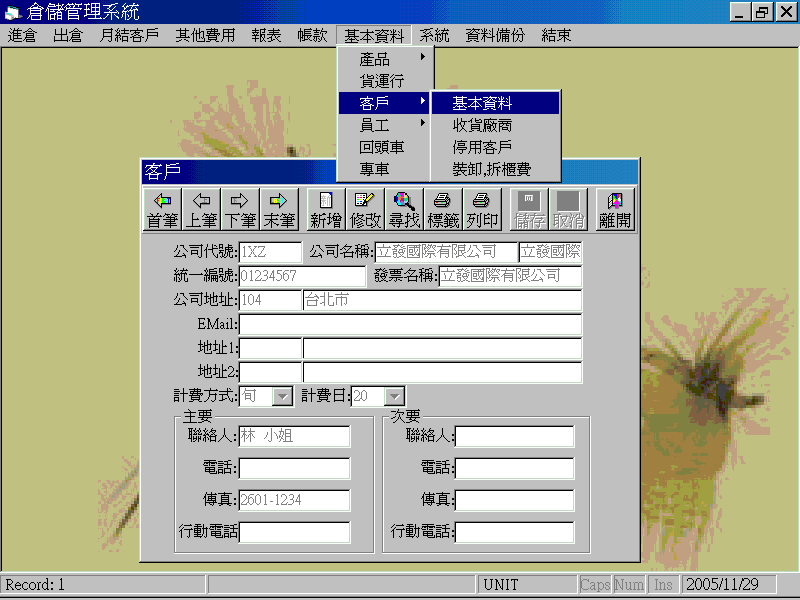Add a new customer with 新增

(326, 210)
